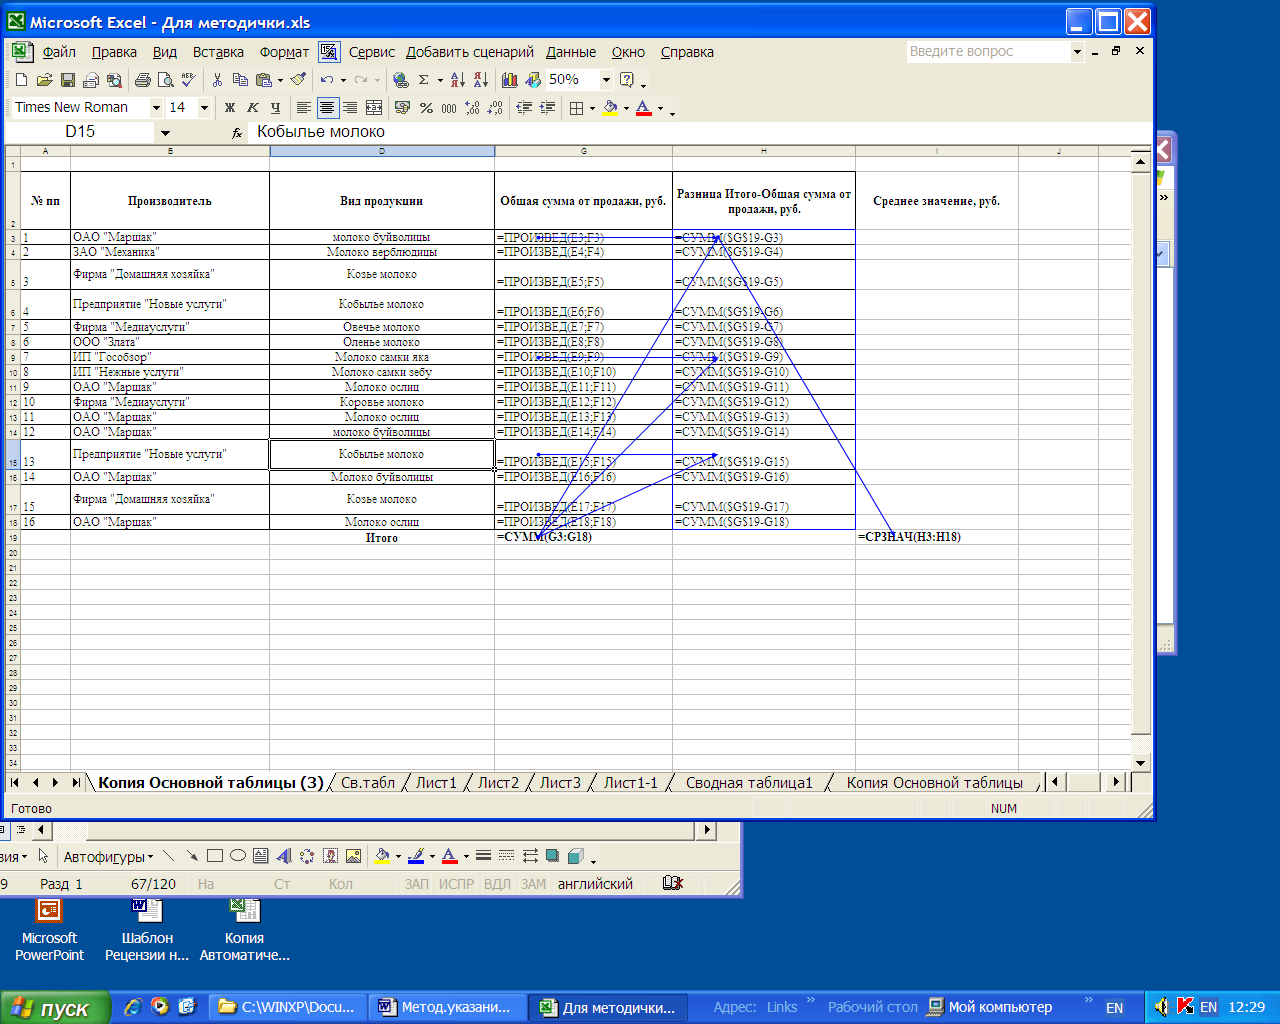Run the spell check (ABC checkmark)
The image size is (1280, 1024).
[x=188, y=80]
